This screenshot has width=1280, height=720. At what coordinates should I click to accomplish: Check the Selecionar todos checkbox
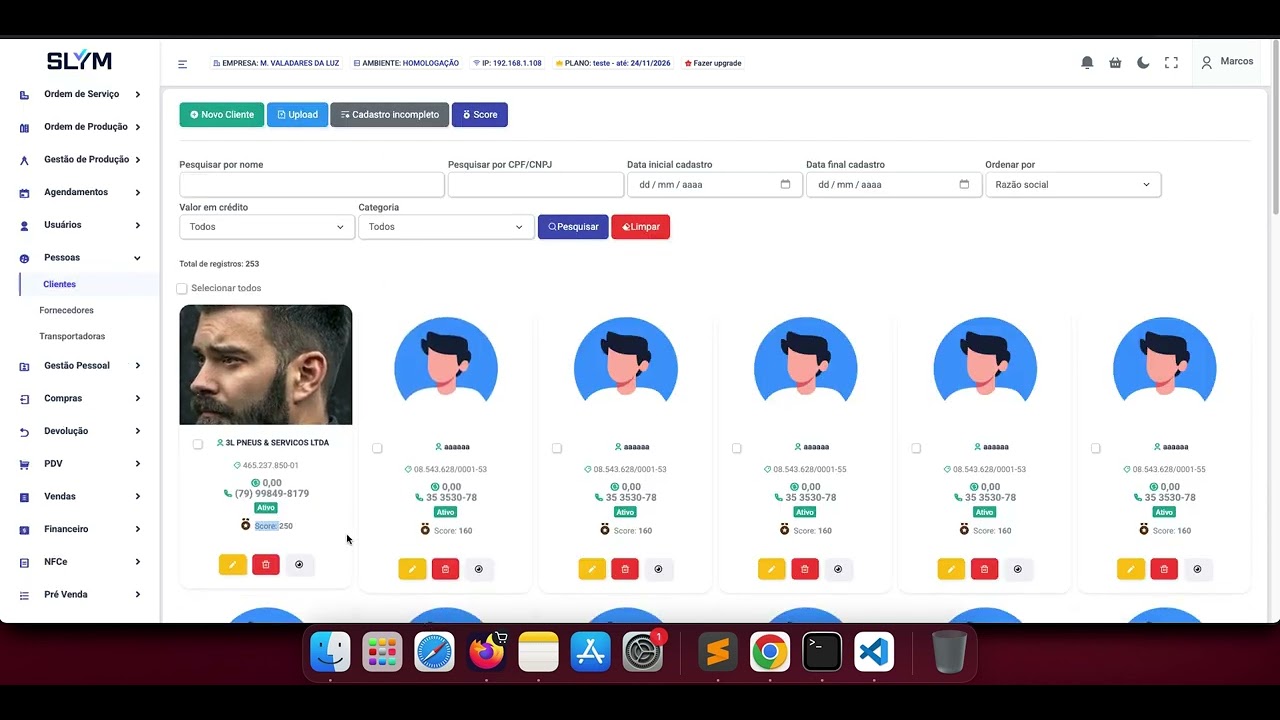click(182, 288)
